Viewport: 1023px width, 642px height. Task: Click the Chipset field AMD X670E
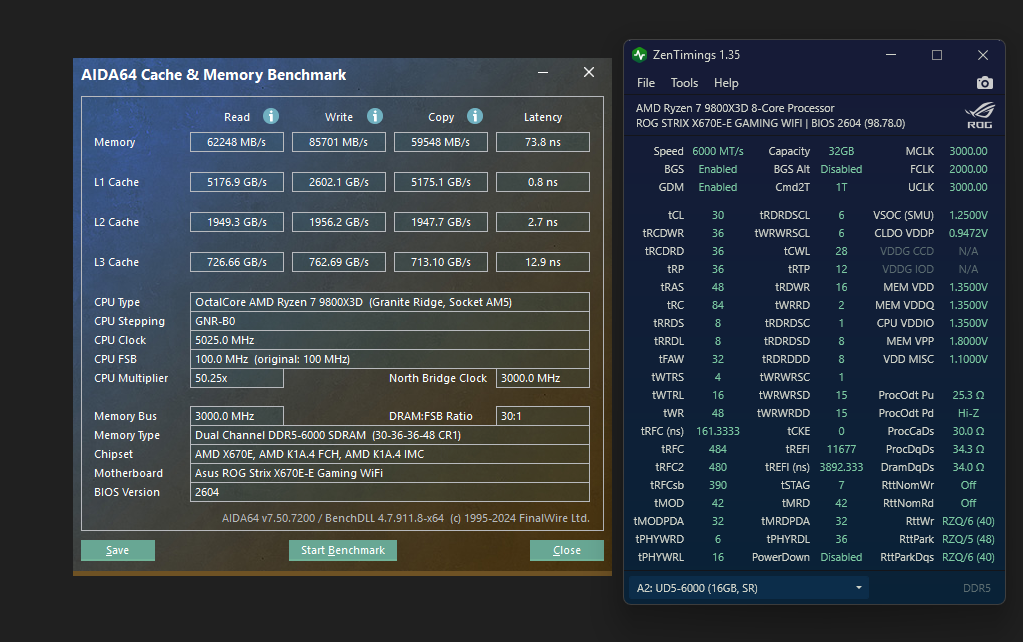(389, 454)
